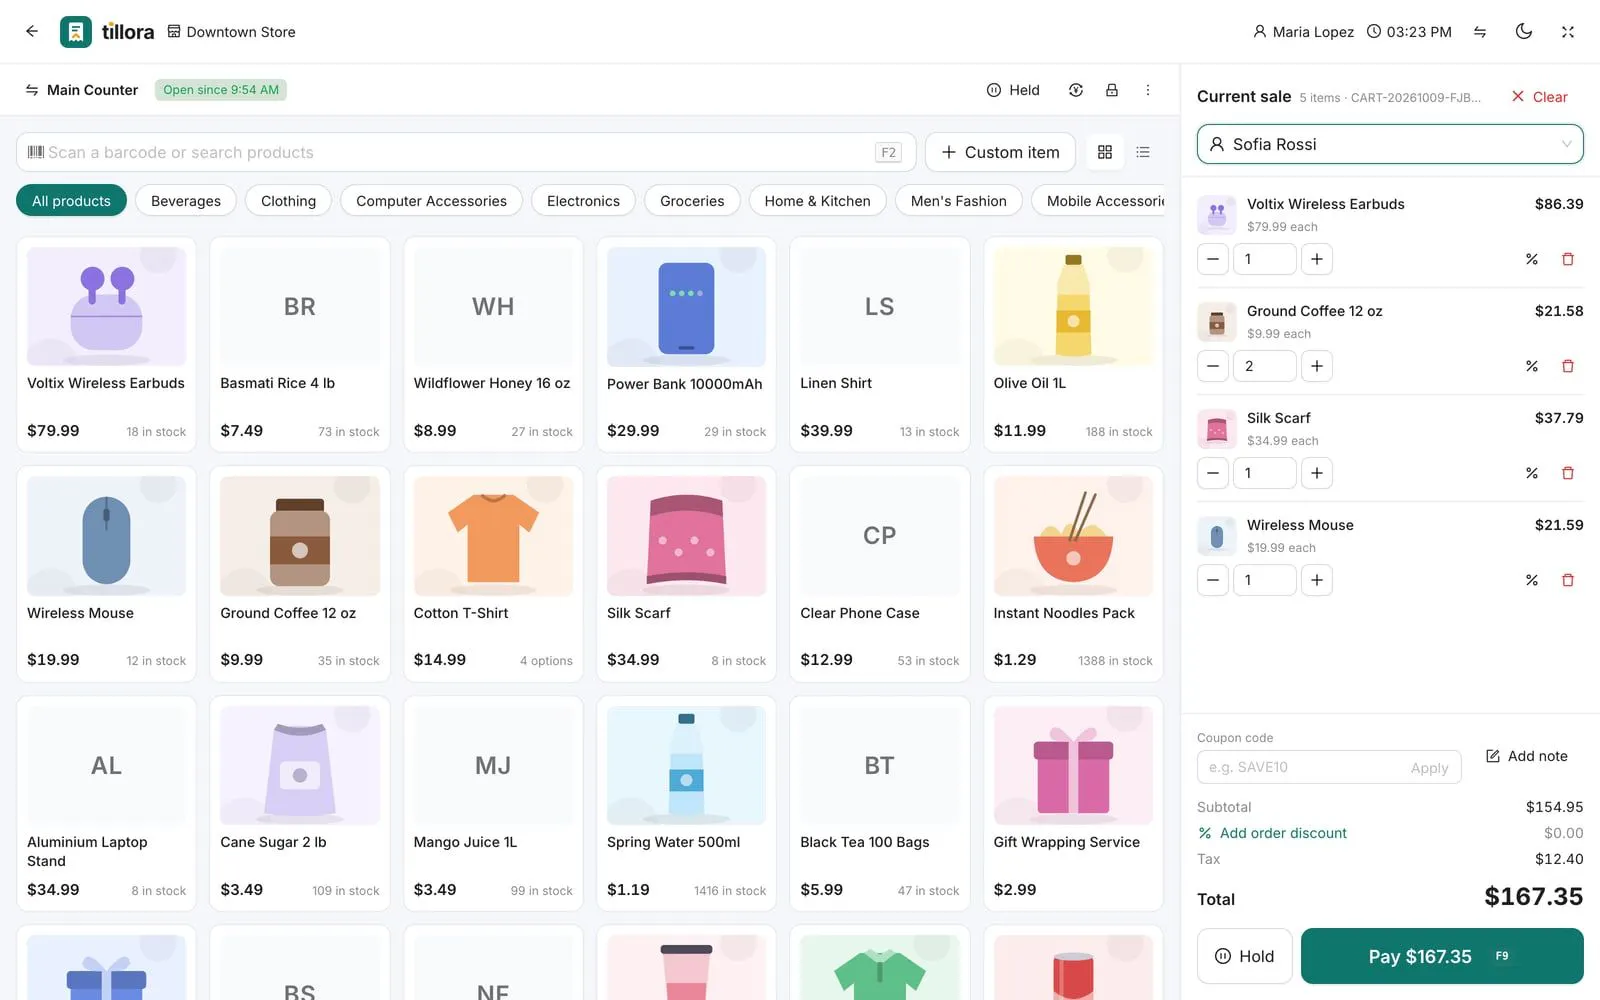1600x1000 pixels.
Task: Select Clear Phone Case card
Action: [880, 574]
